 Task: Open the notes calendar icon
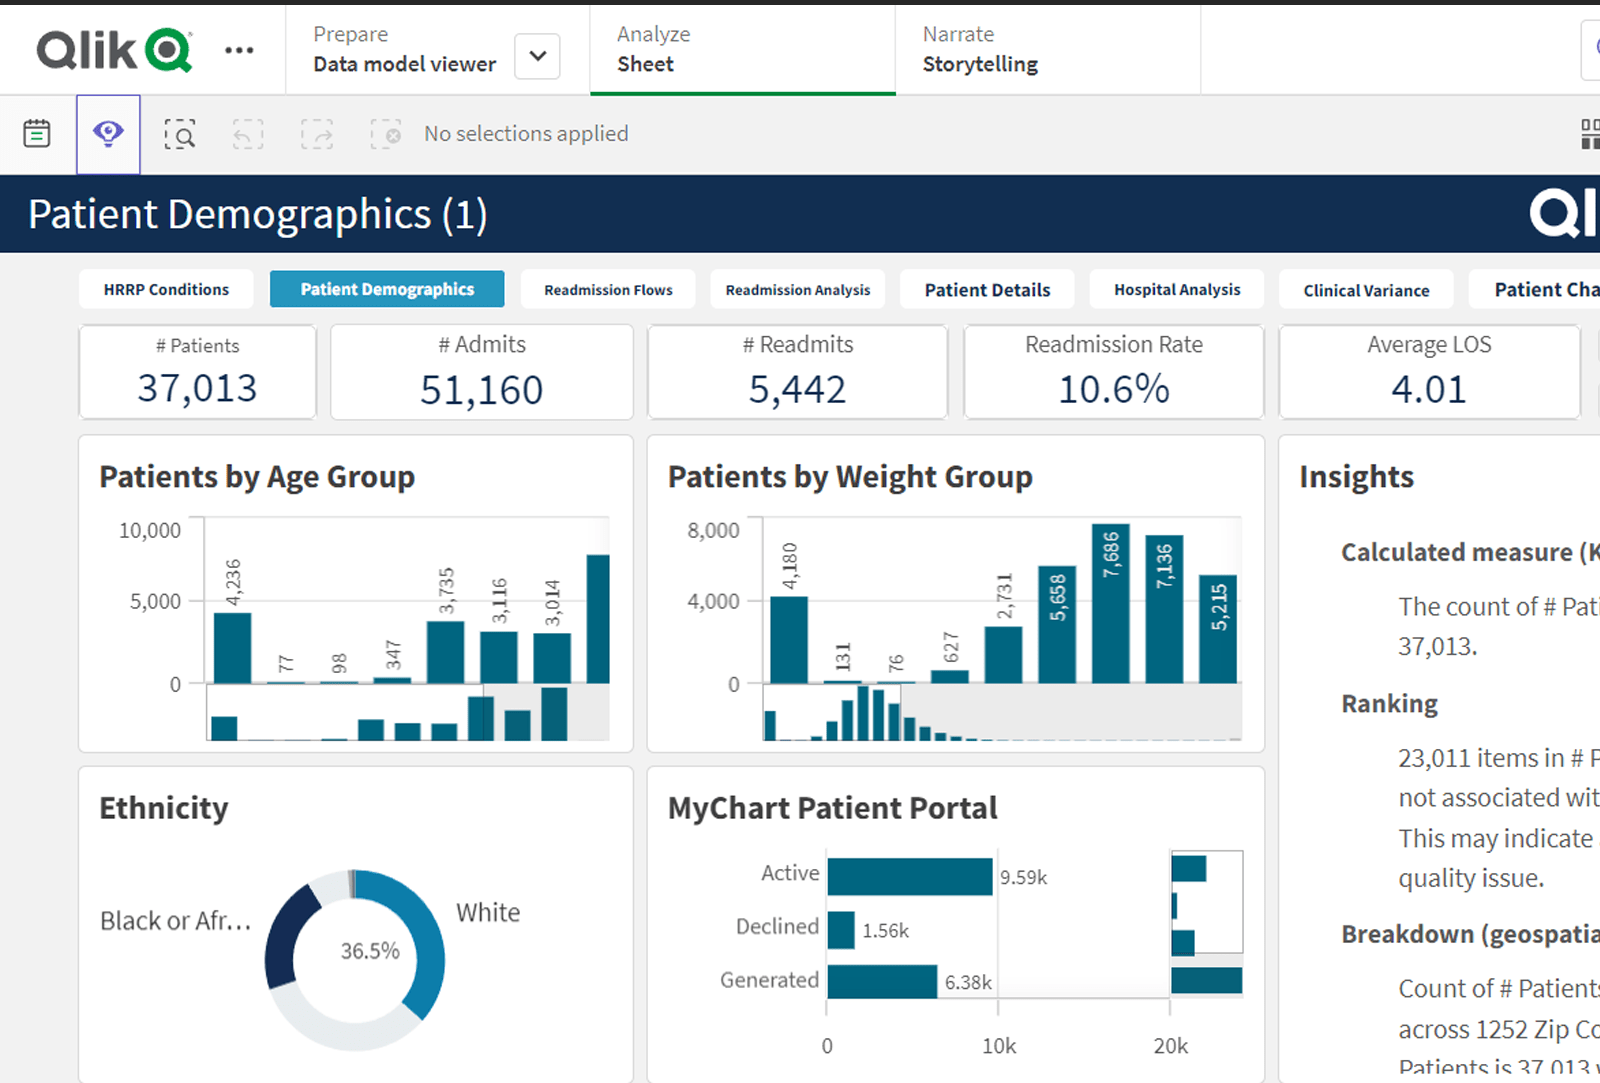[37, 131]
